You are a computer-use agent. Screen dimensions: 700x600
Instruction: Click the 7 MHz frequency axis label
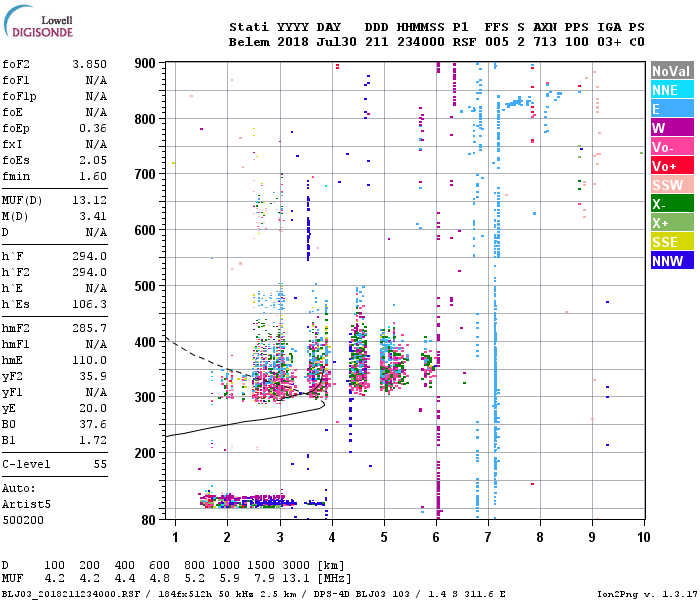(488, 537)
